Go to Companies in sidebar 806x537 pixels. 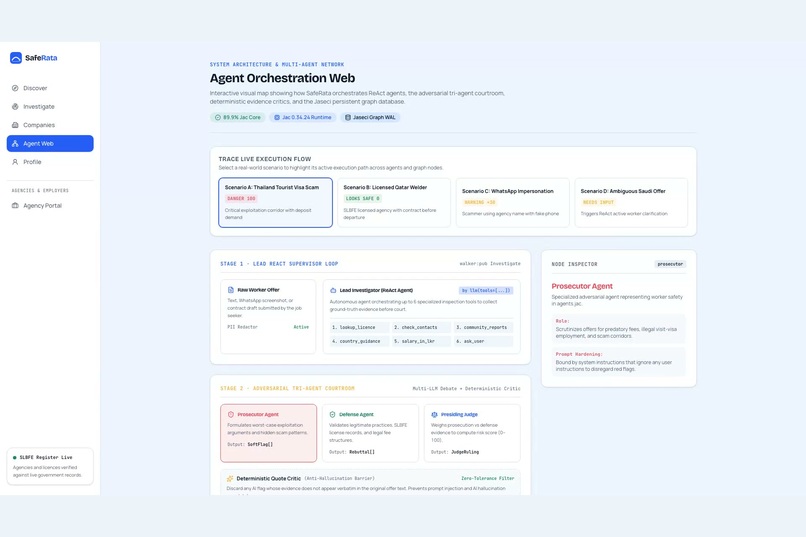click(x=50, y=125)
